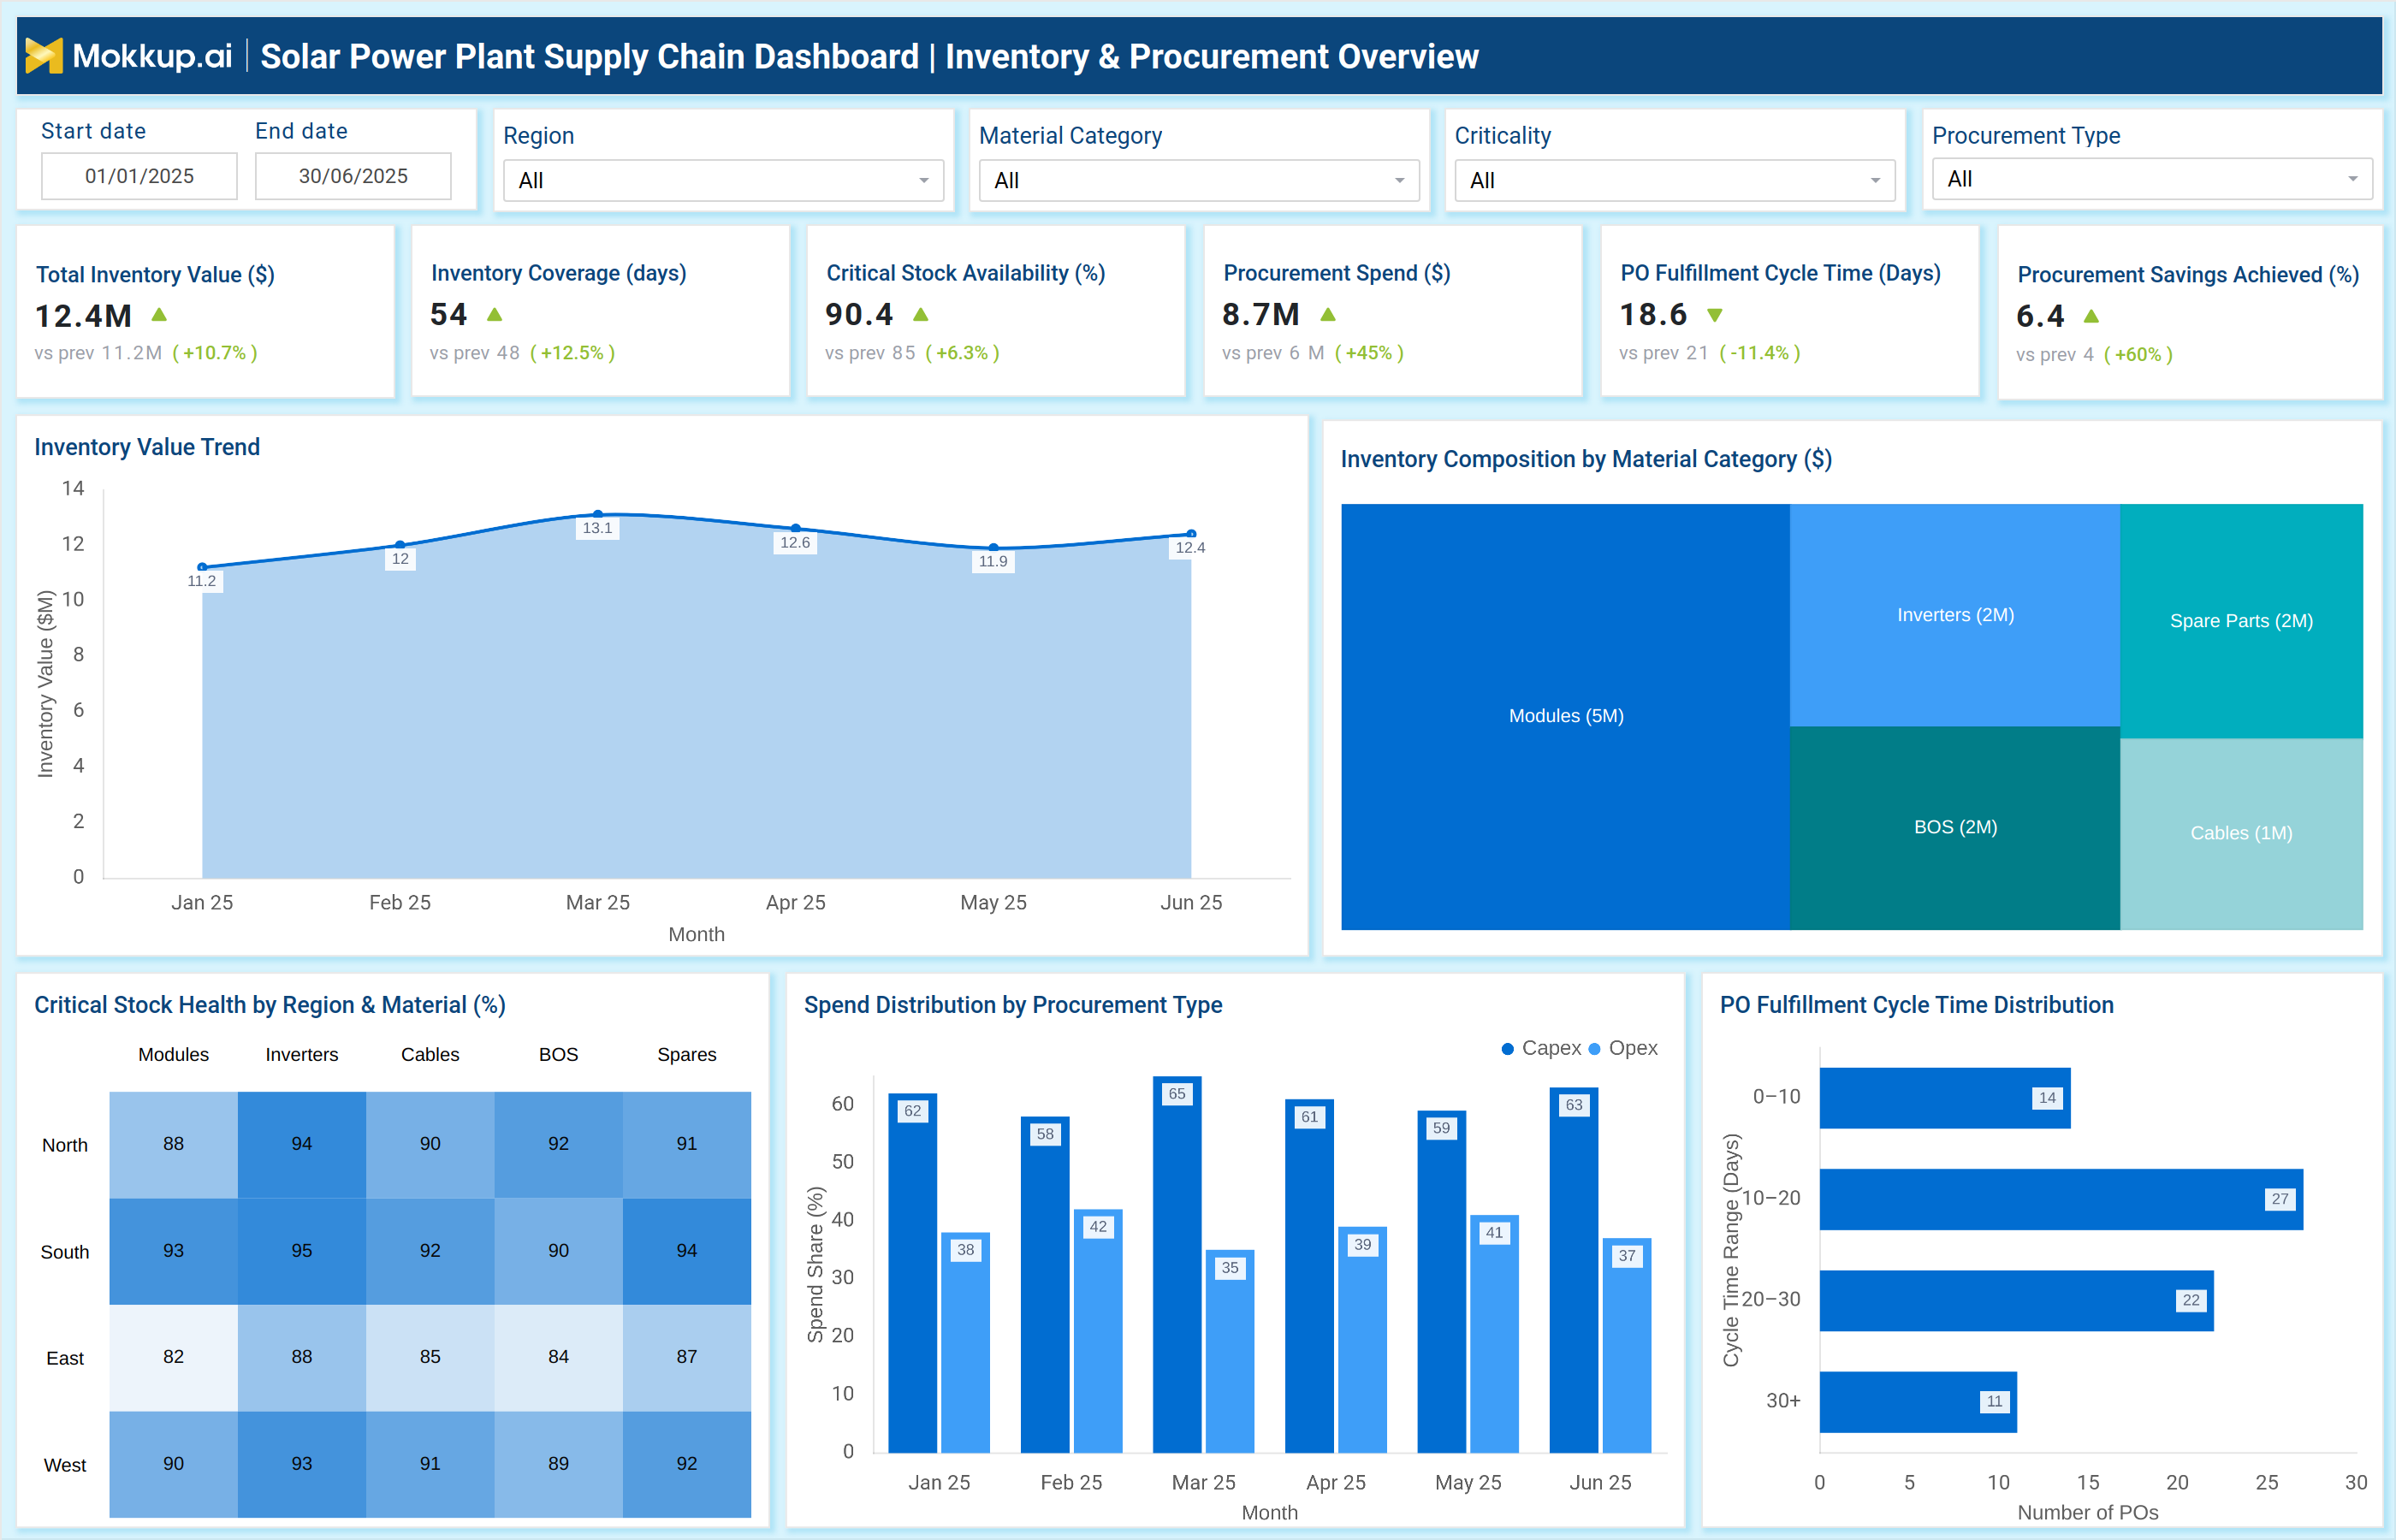
Task: Click the Inventory Coverage up-trend arrow
Action: coord(494,314)
